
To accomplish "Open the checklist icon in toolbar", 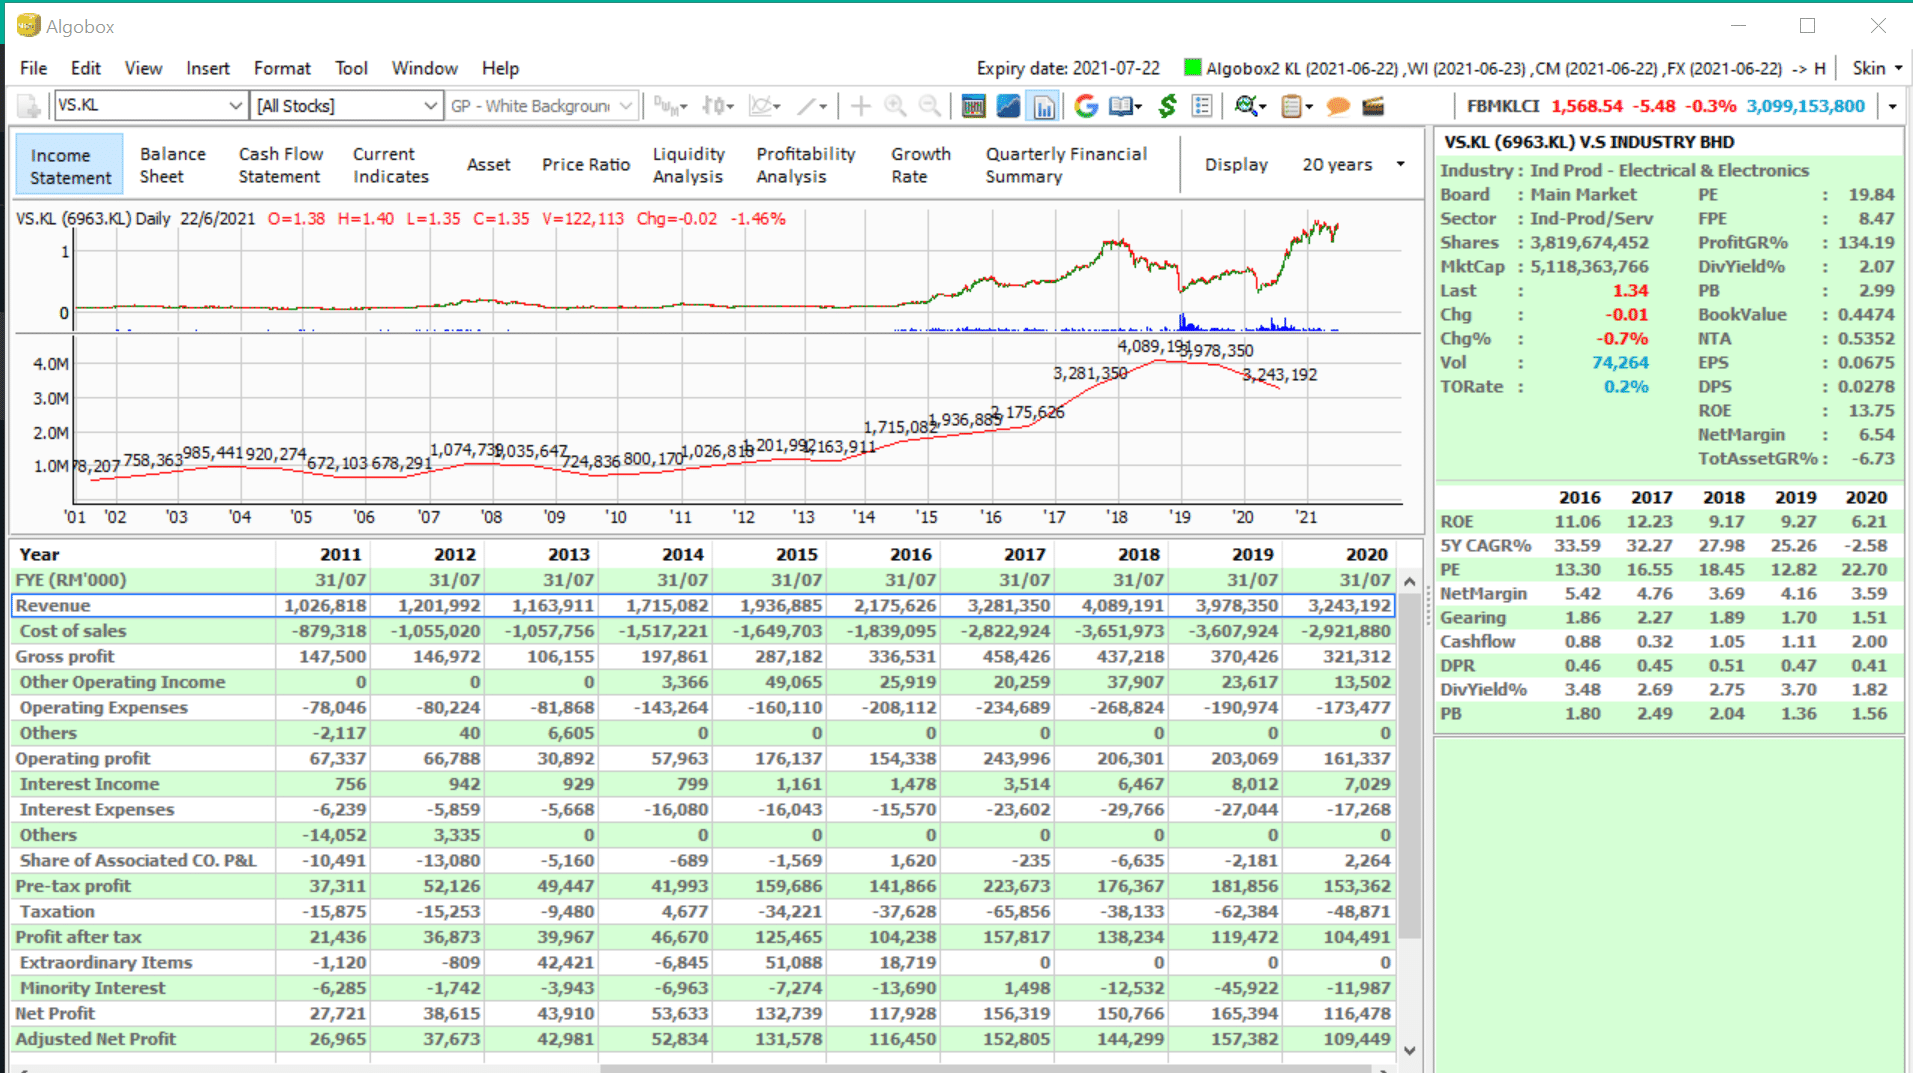I will 1202,106.
